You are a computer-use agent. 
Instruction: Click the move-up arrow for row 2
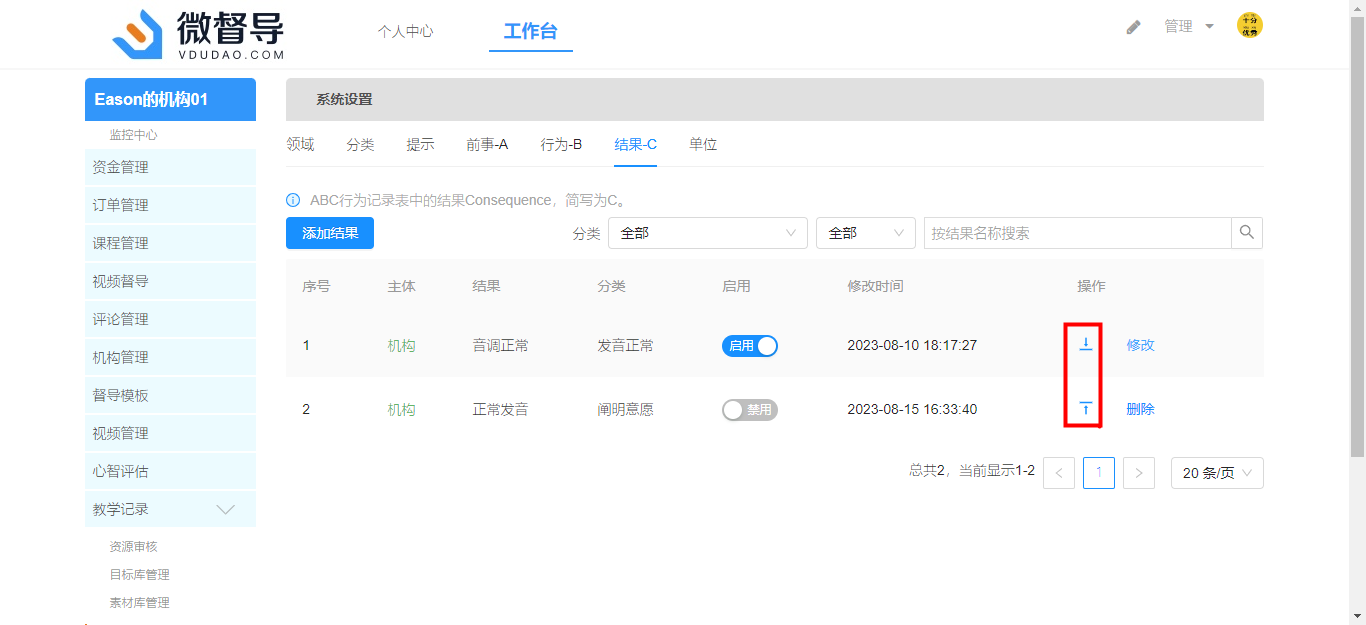point(1085,409)
